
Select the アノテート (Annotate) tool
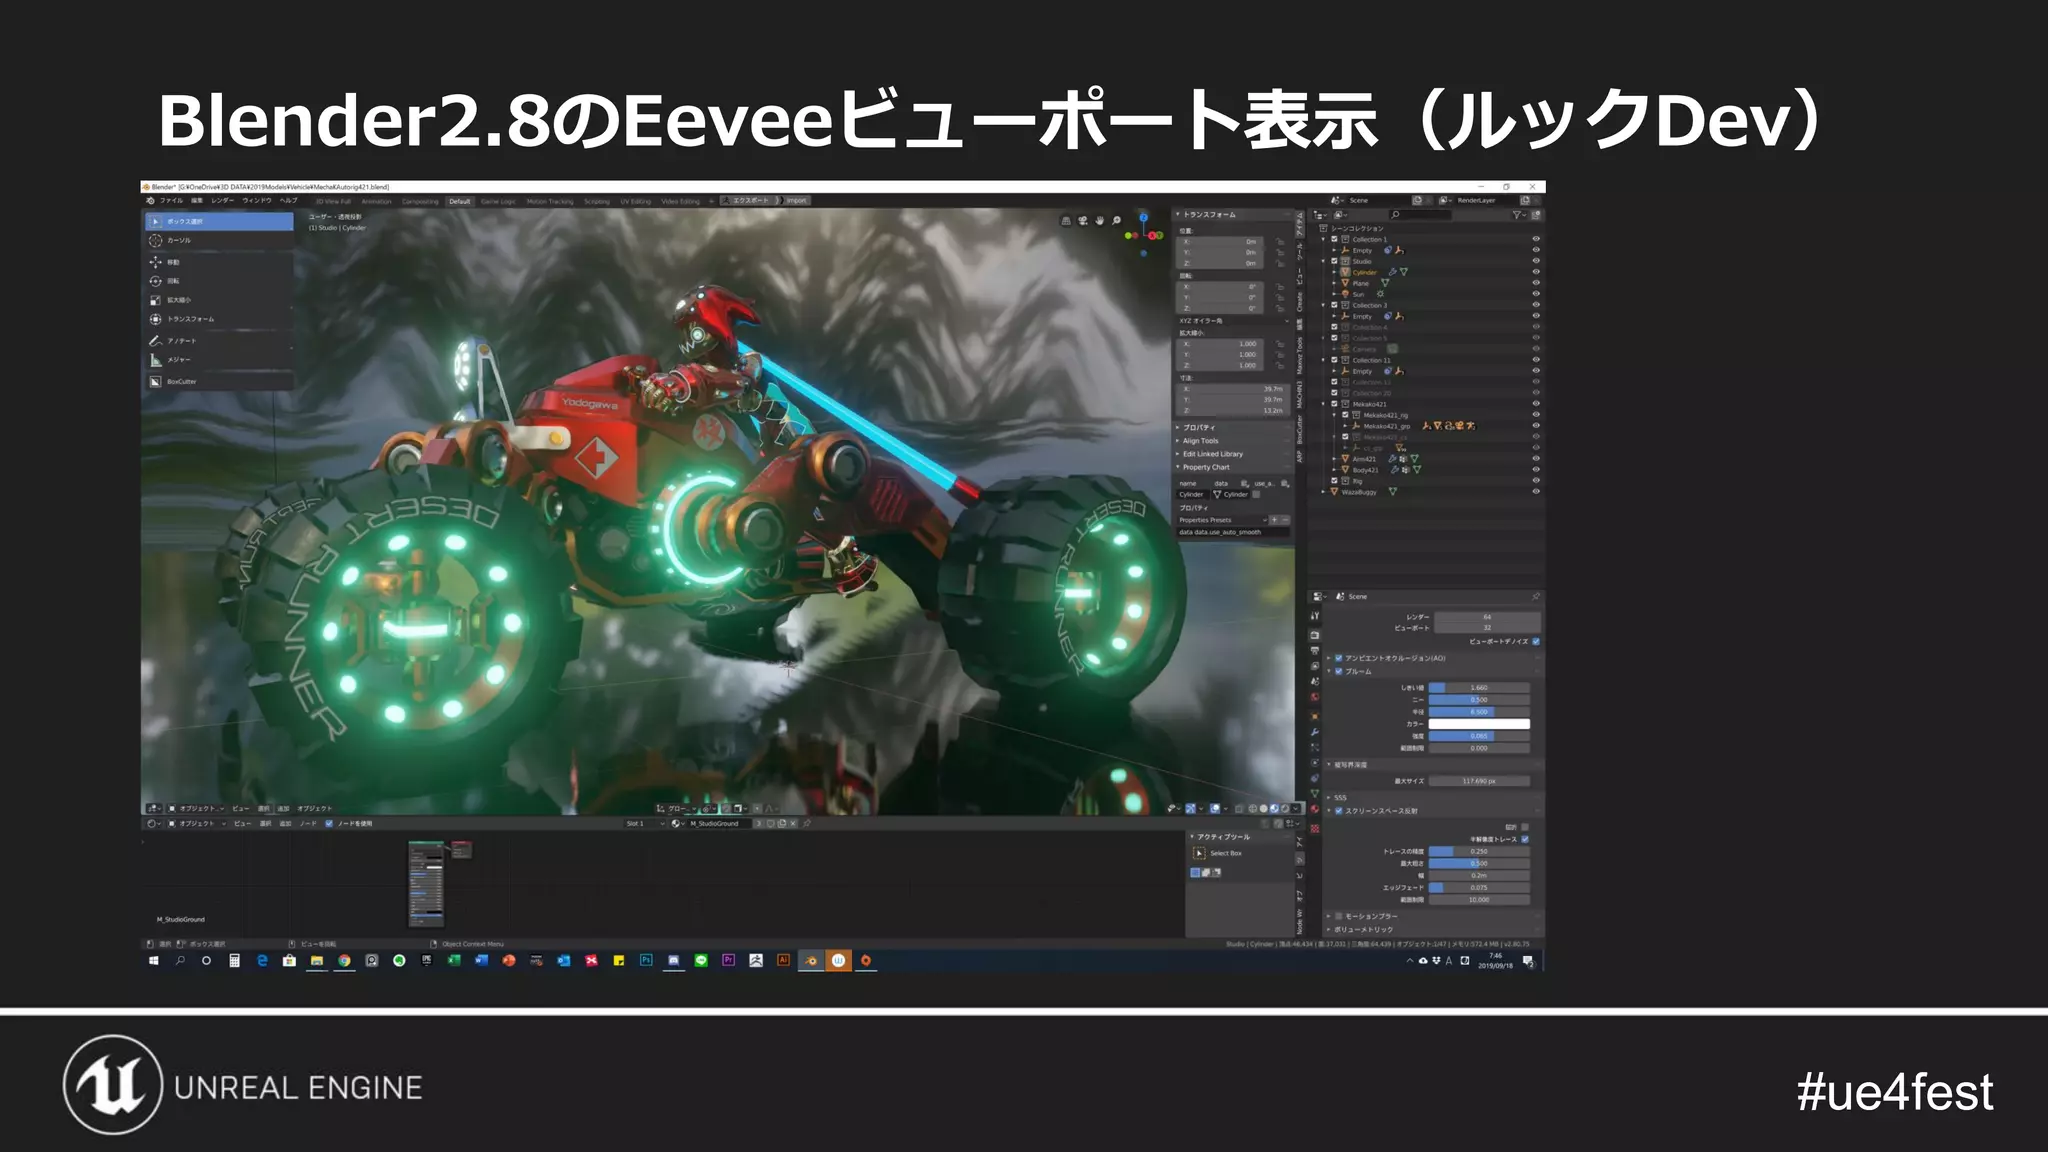tap(219, 341)
